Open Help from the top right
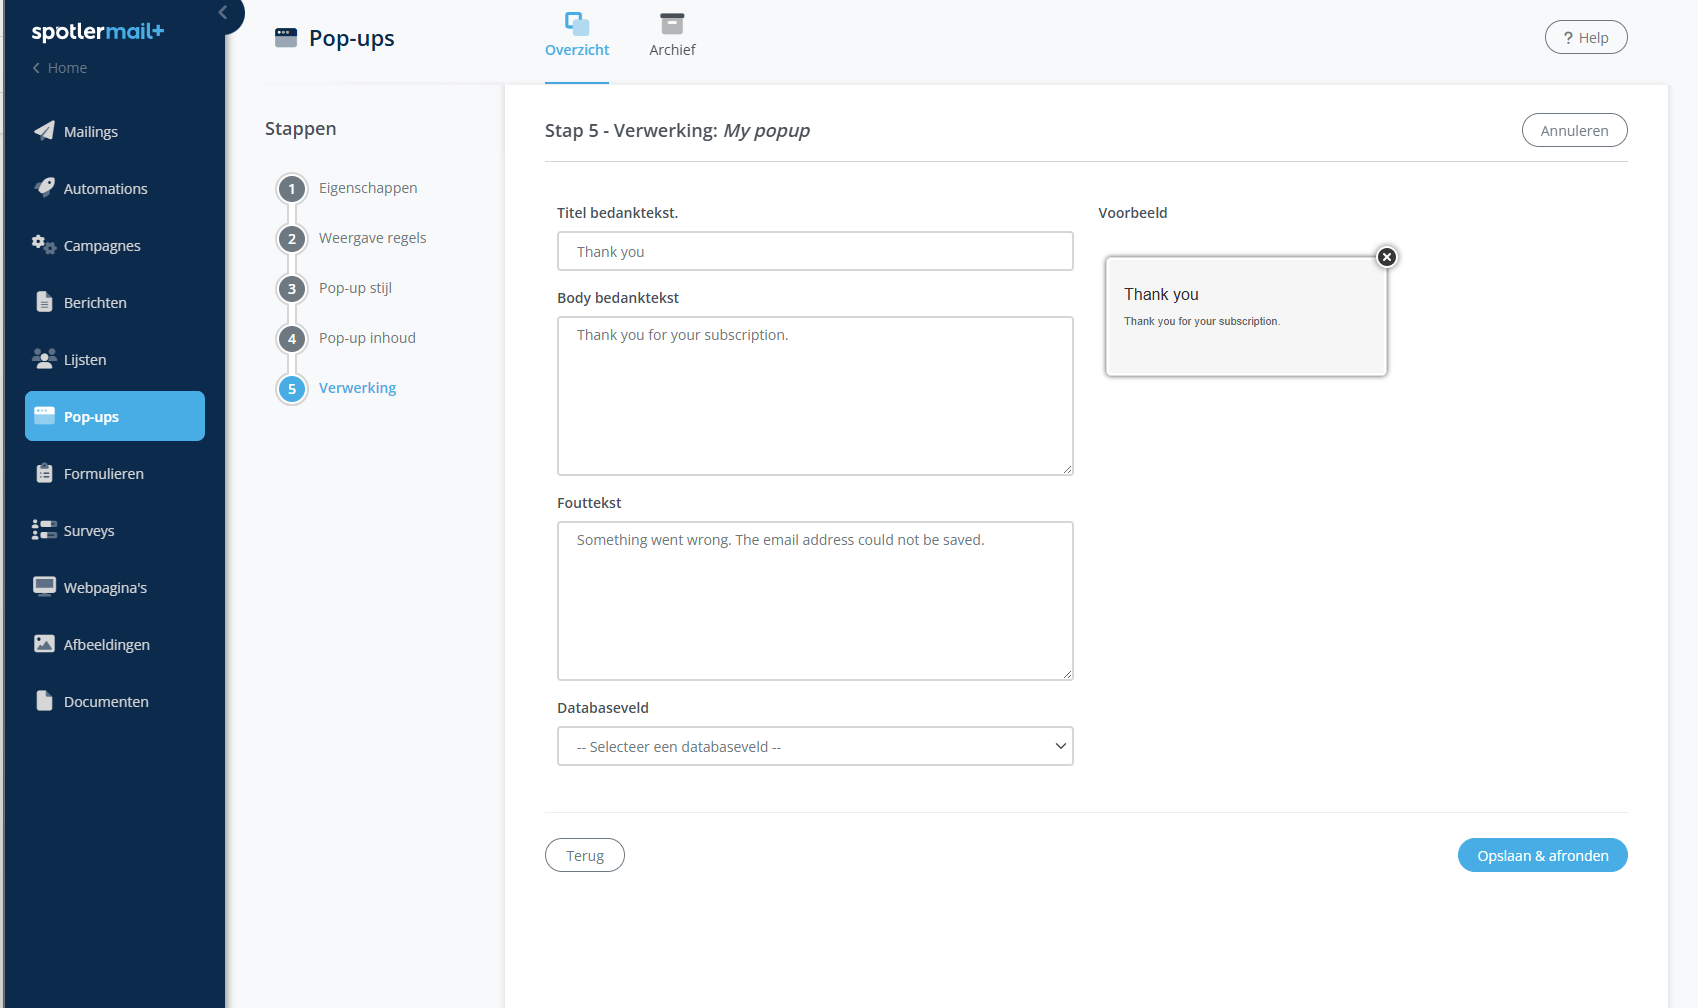 1585,37
